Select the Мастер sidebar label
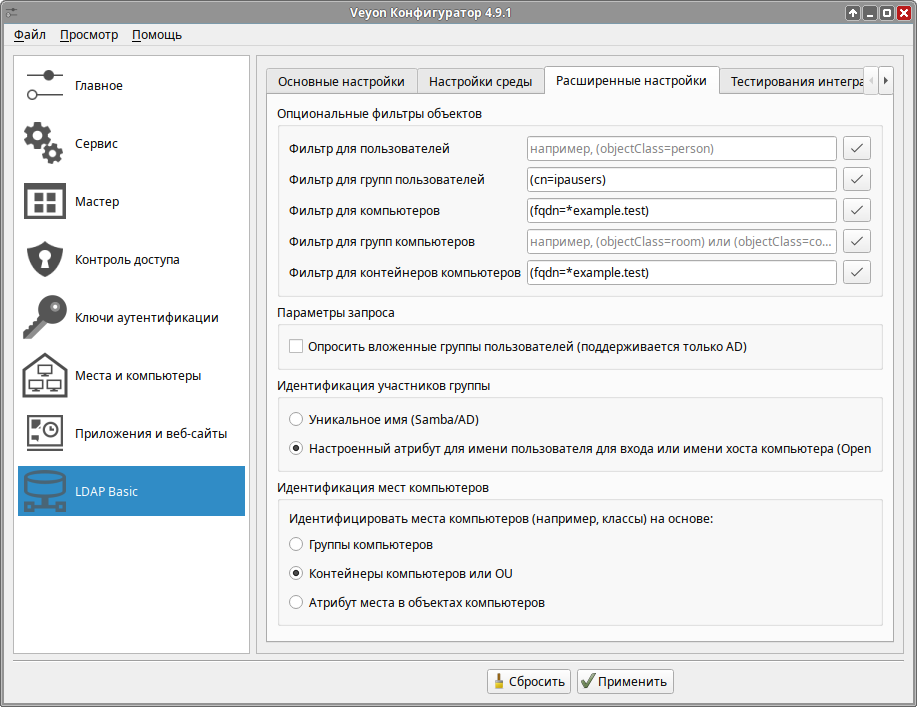 tap(97, 201)
